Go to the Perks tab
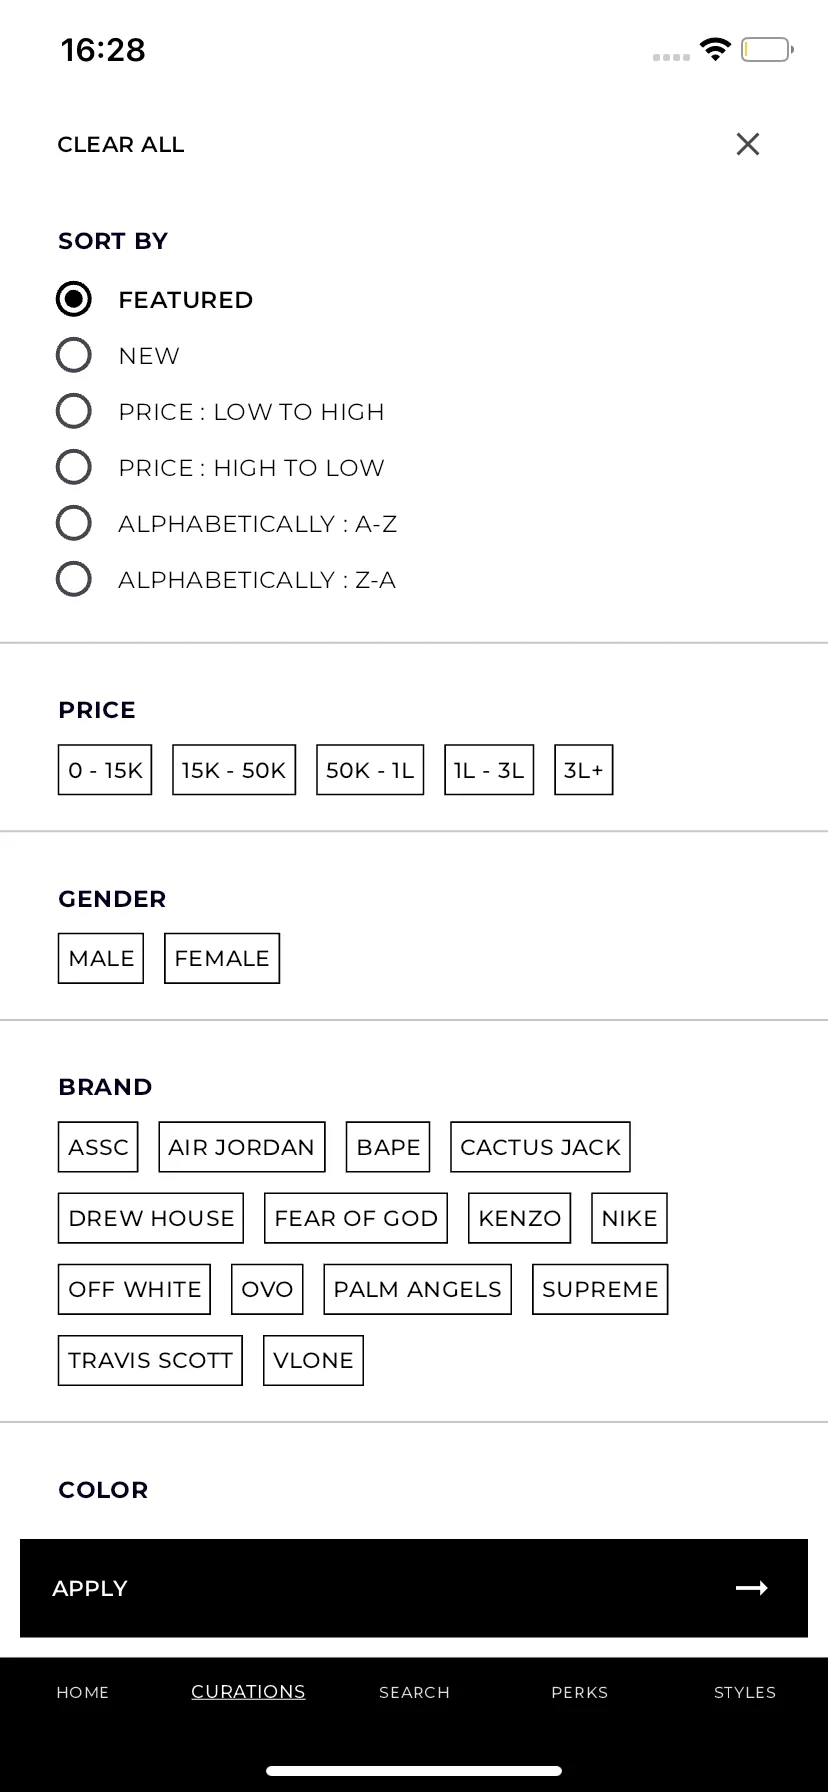Image resolution: width=828 pixels, height=1792 pixels. (580, 1692)
